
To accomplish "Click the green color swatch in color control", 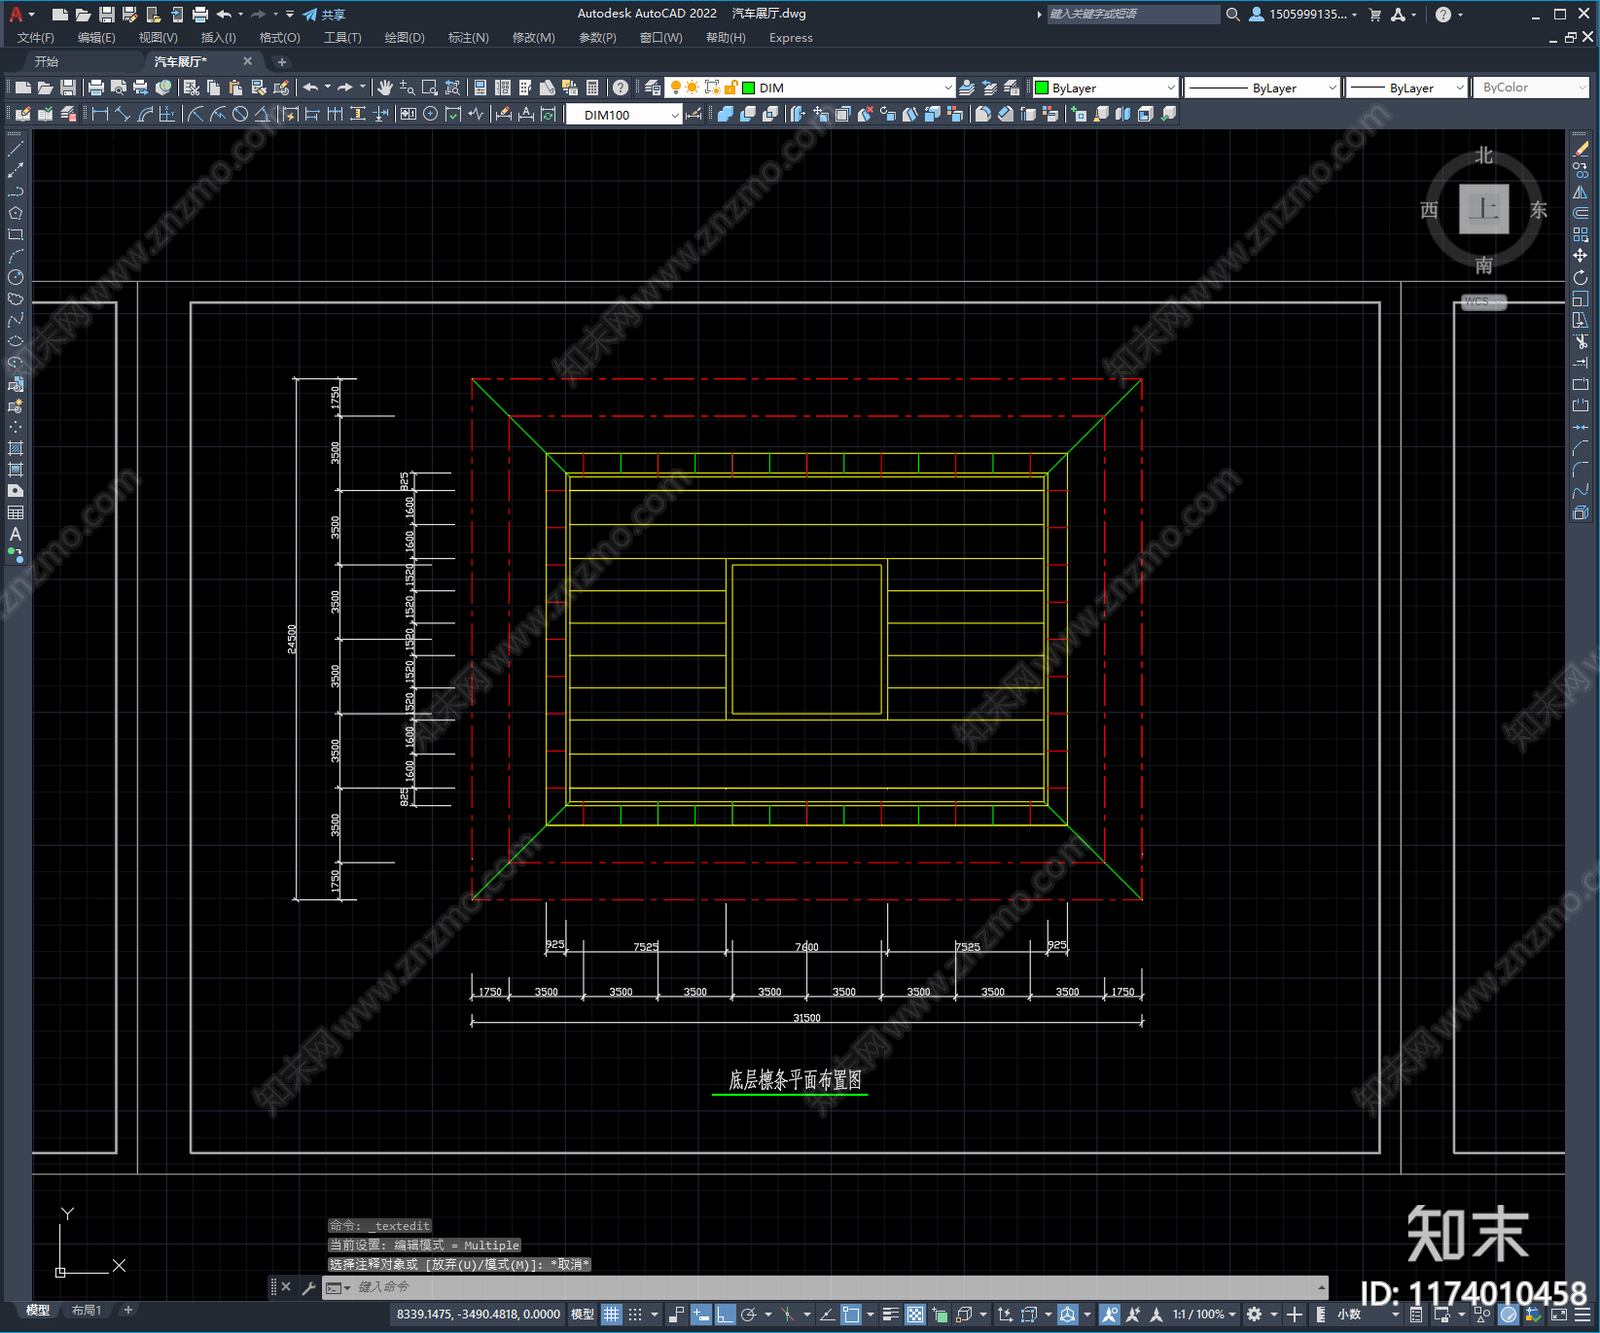I will pos(1041,88).
